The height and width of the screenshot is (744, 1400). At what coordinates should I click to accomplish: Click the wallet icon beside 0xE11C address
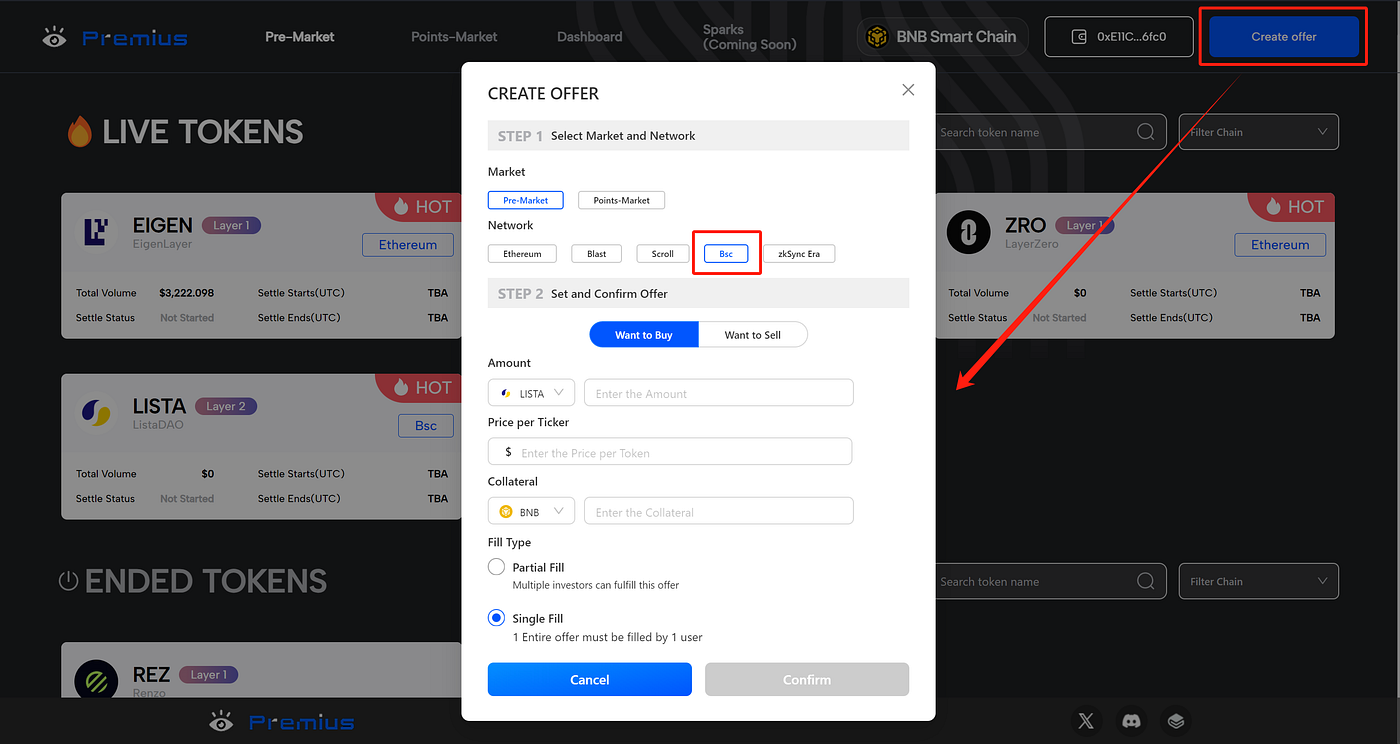[1079, 37]
